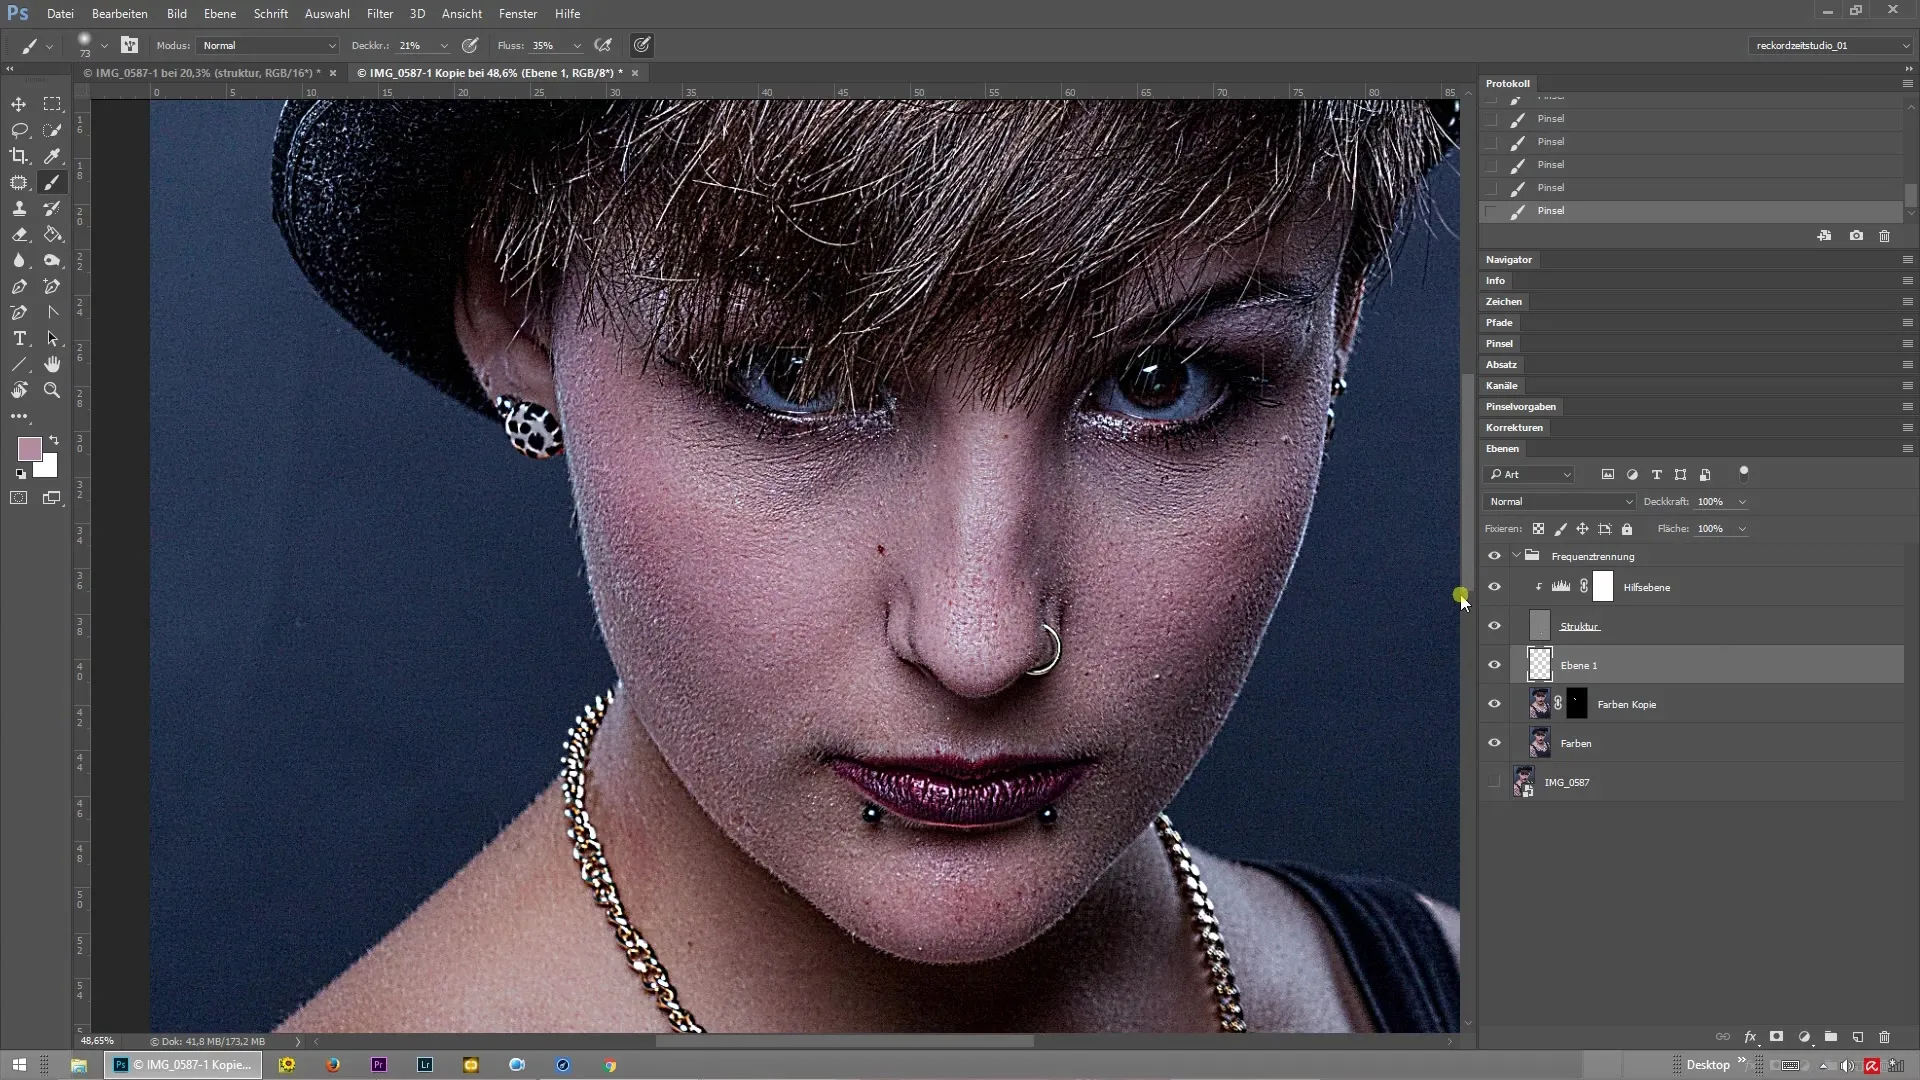1920x1080 pixels.
Task: Open the Filter menu
Action: tap(380, 14)
